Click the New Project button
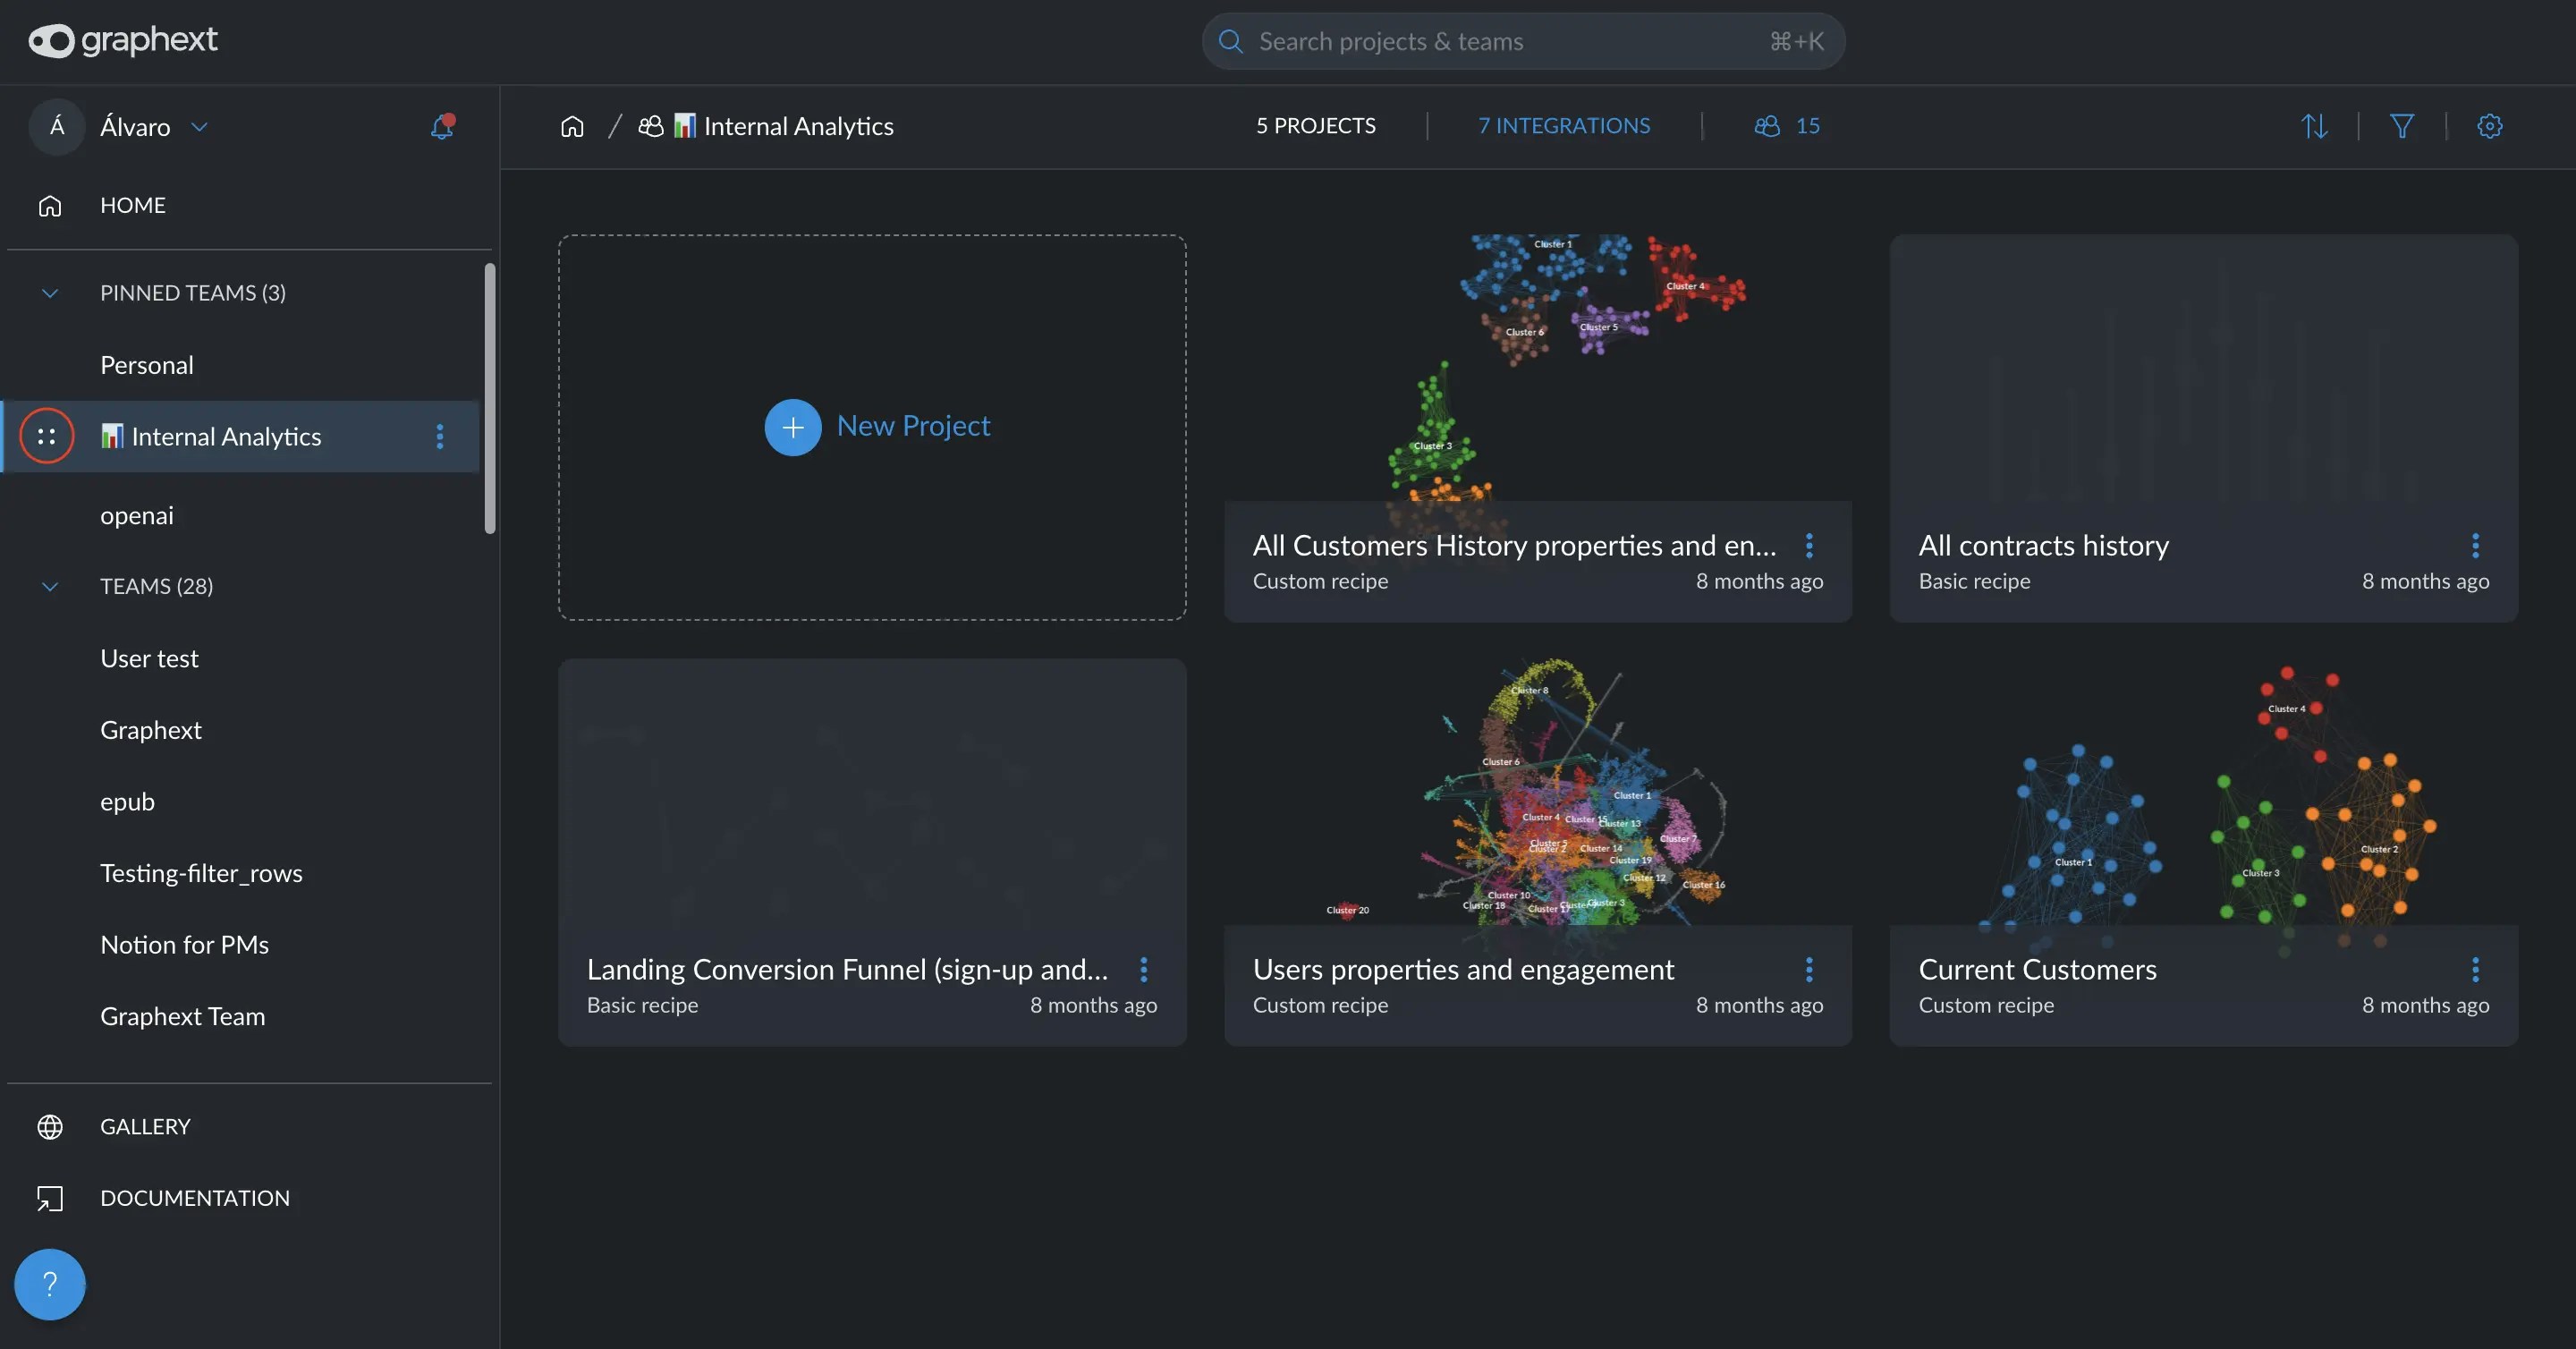 (x=877, y=427)
